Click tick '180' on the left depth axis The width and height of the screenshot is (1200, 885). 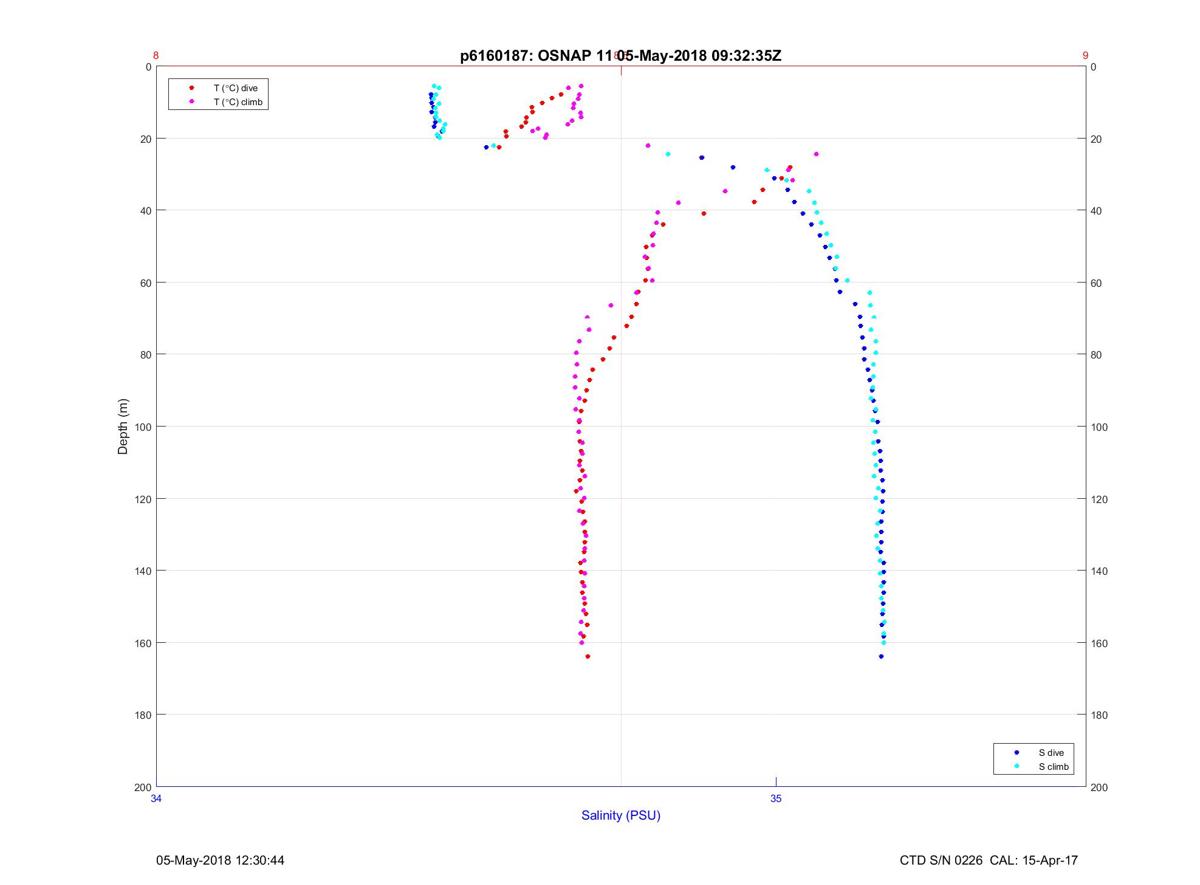pyautogui.click(x=142, y=715)
